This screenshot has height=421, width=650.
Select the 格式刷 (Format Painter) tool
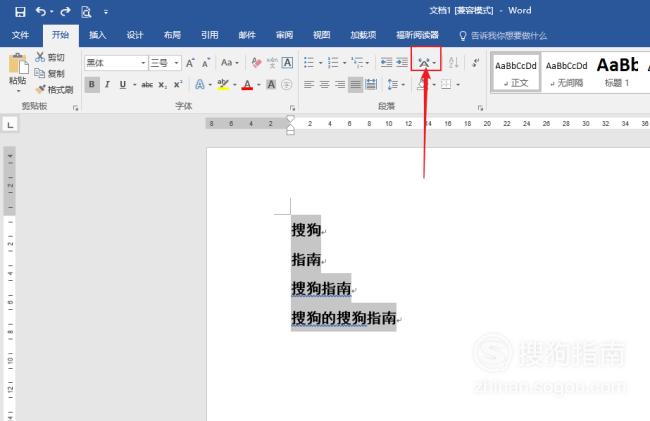click(x=55, y=90)
